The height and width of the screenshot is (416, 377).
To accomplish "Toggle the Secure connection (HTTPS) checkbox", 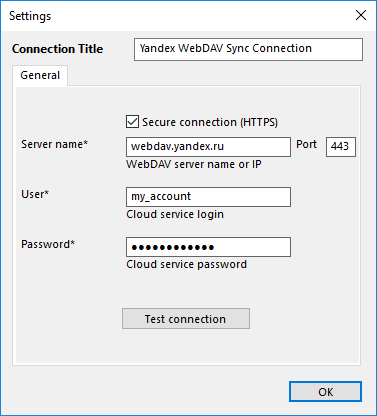I will coord(132,122).
